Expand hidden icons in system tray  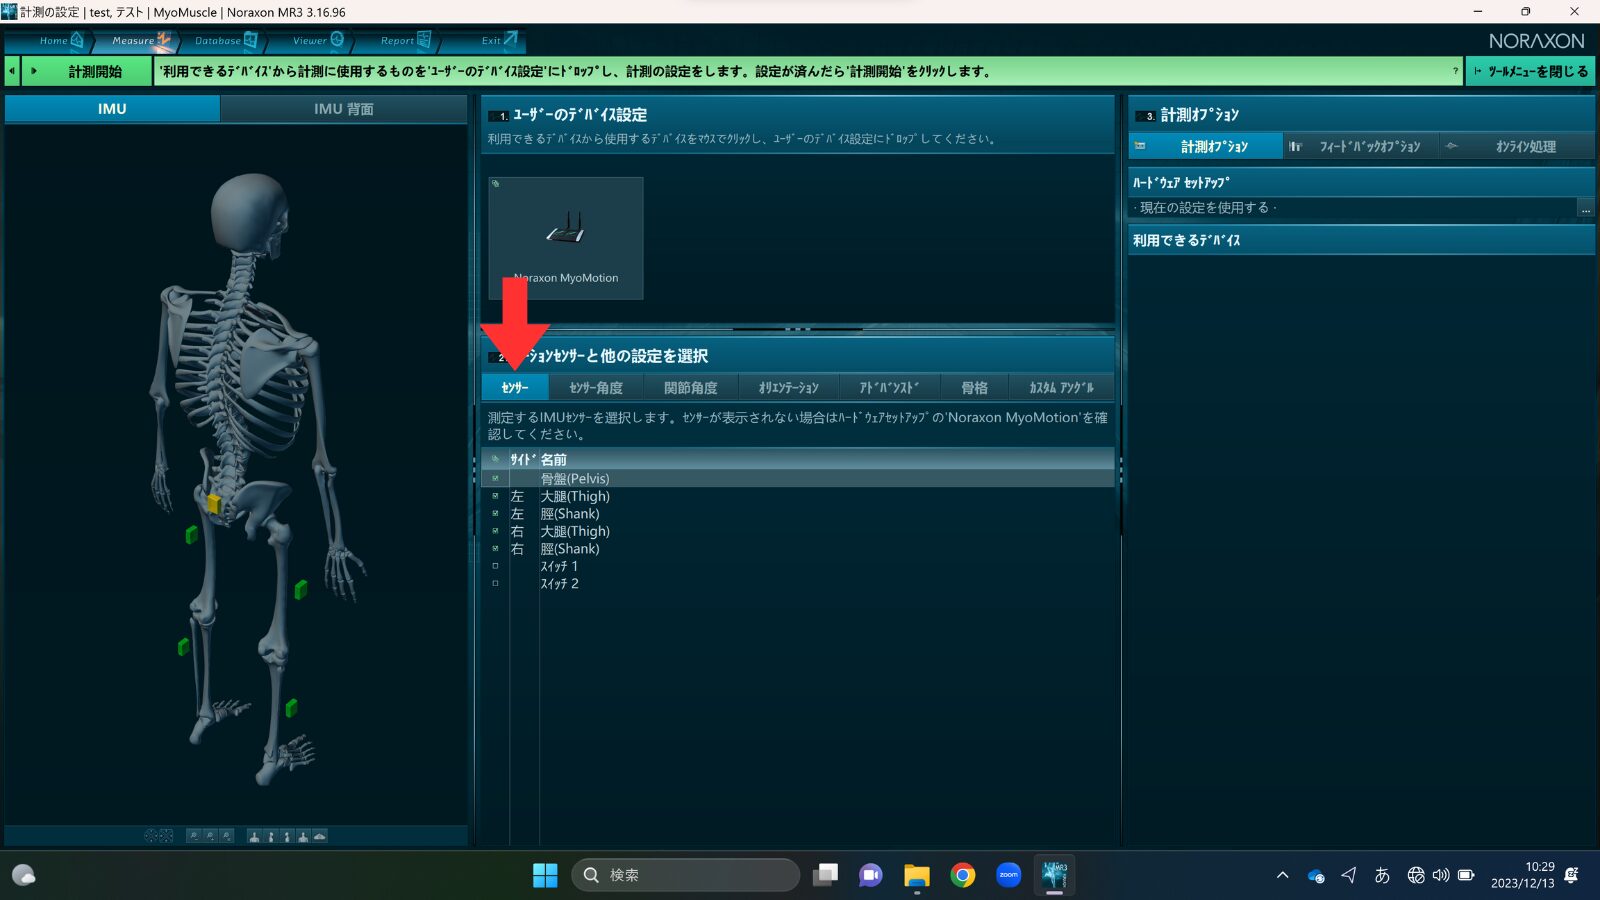coord(1283,874)
